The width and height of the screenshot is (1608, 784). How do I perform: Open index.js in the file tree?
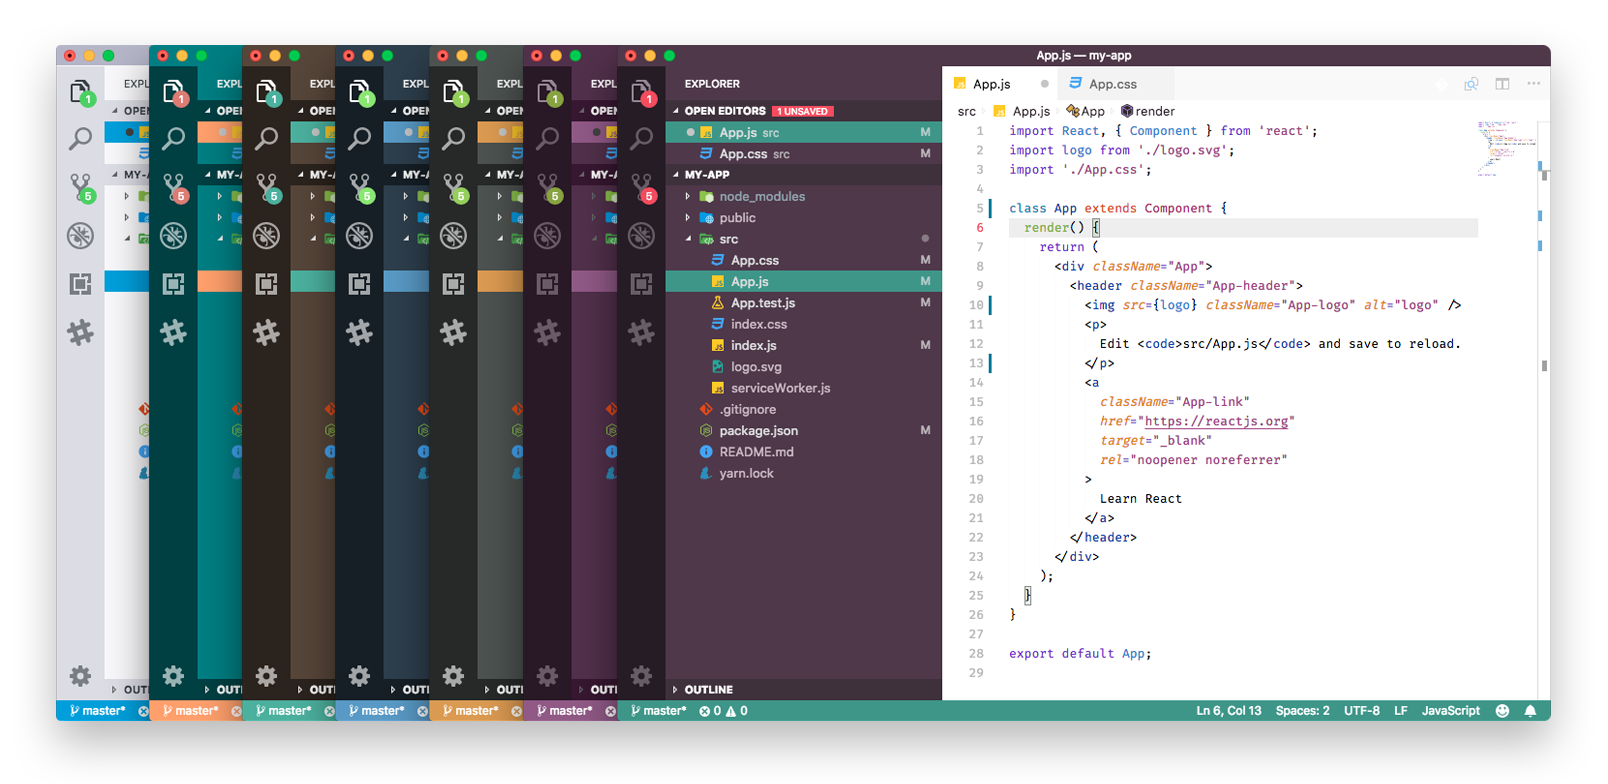click(x=753, y=346)
